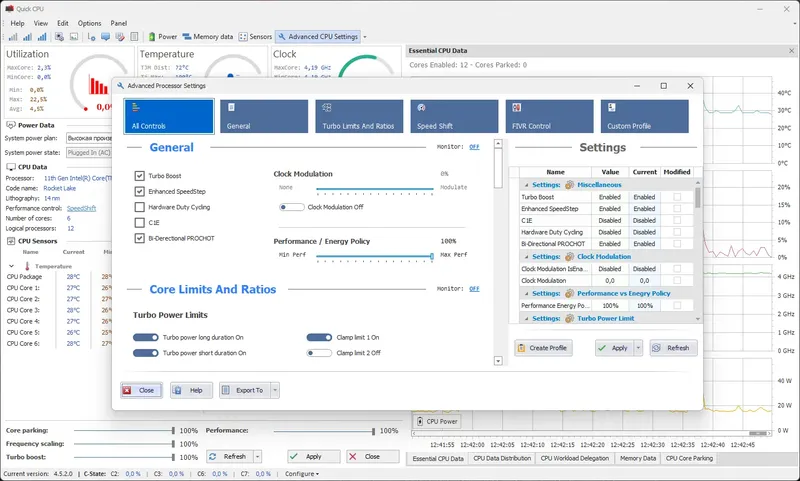Viewport: 800px width, 481px height.
Task: Open the FIVR Control tile
Action: (x=549, y=116)
